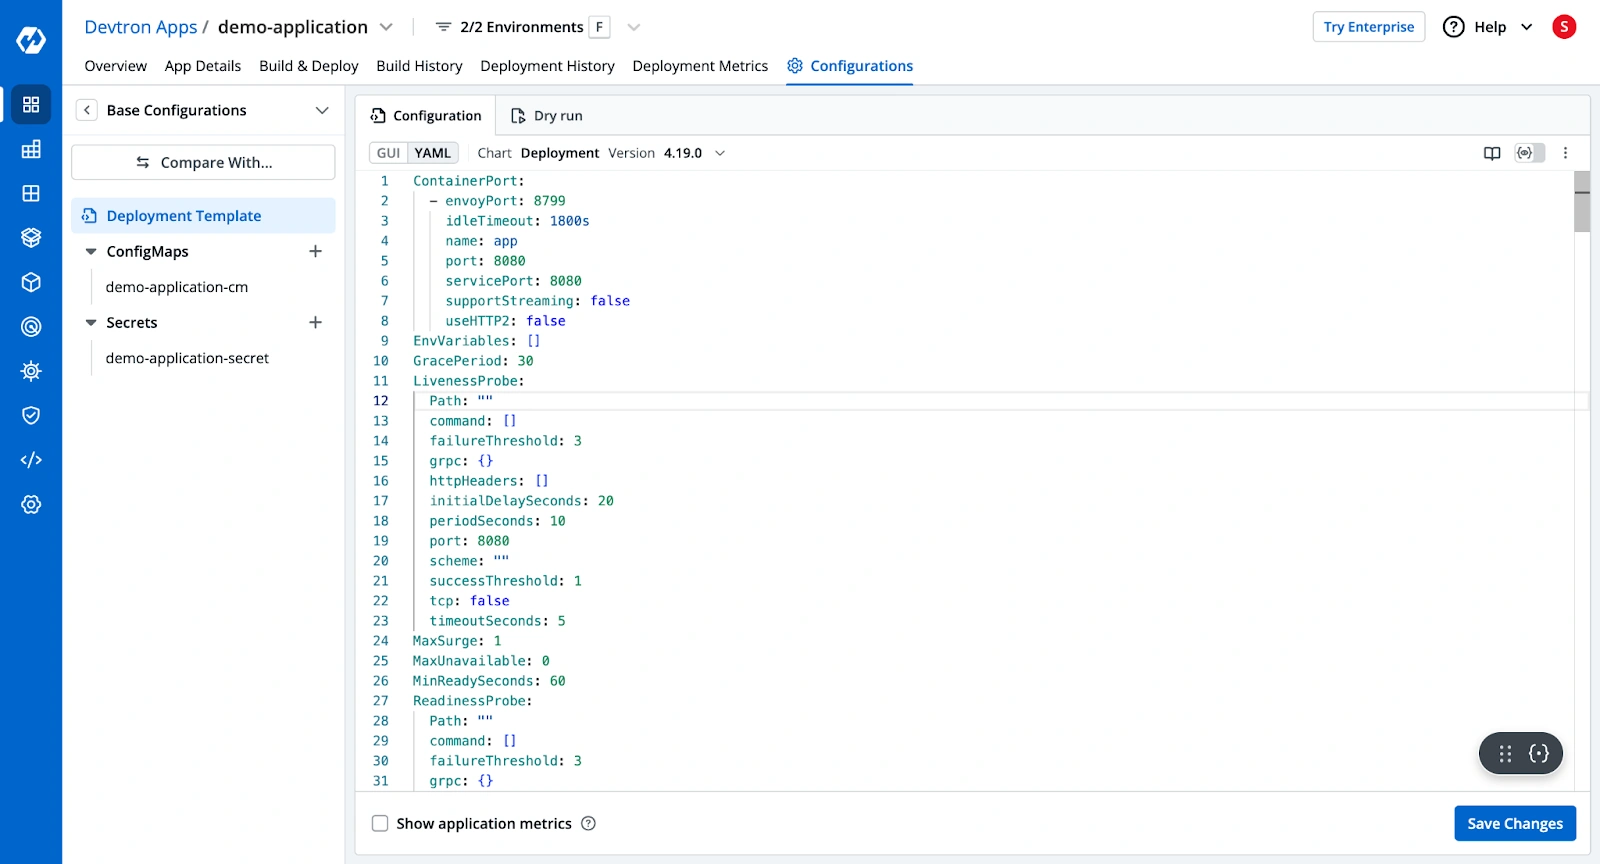Click the Compare With... button
The width and height of the screenshot is (1600, 864).
(203, 162)
